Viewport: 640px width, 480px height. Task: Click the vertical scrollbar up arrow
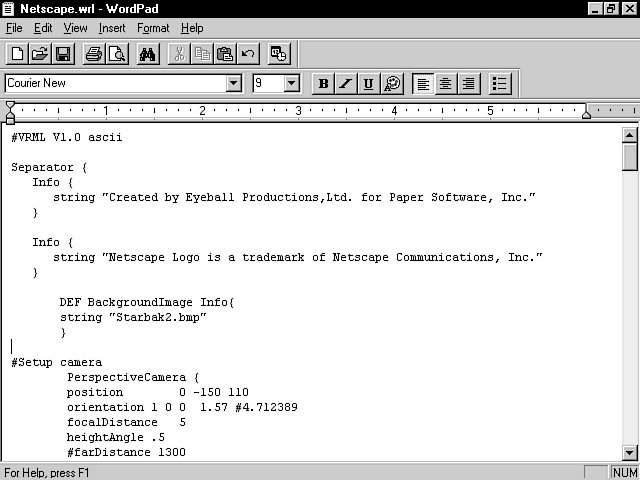(x=630, y=135)
